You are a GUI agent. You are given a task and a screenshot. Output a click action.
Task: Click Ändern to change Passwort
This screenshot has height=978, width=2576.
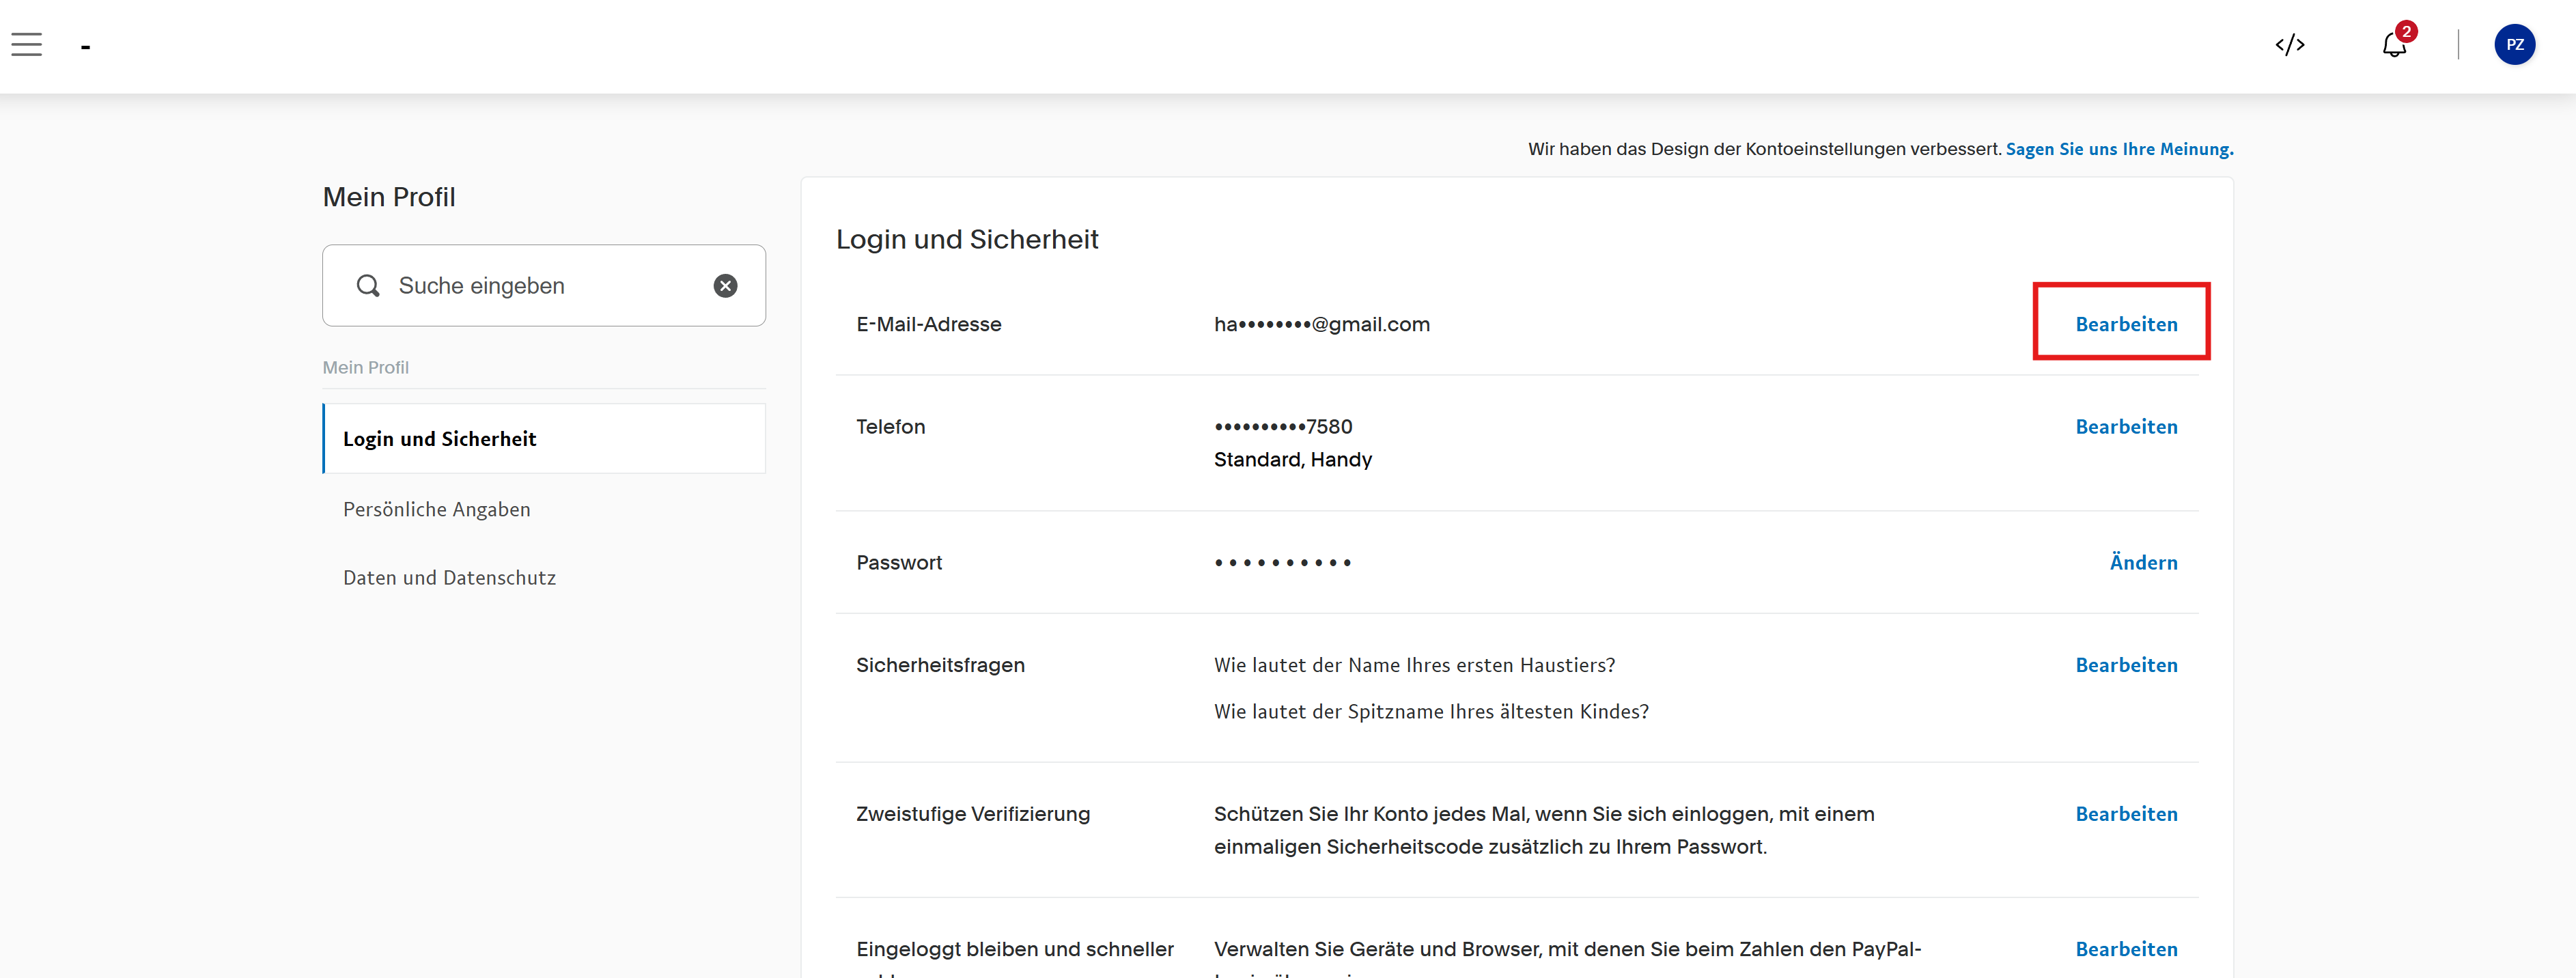2142,563
